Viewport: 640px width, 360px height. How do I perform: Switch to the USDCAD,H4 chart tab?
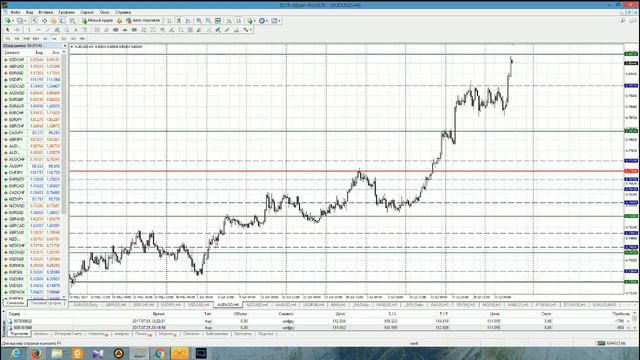pyautogui.click(x=199, y=305)
